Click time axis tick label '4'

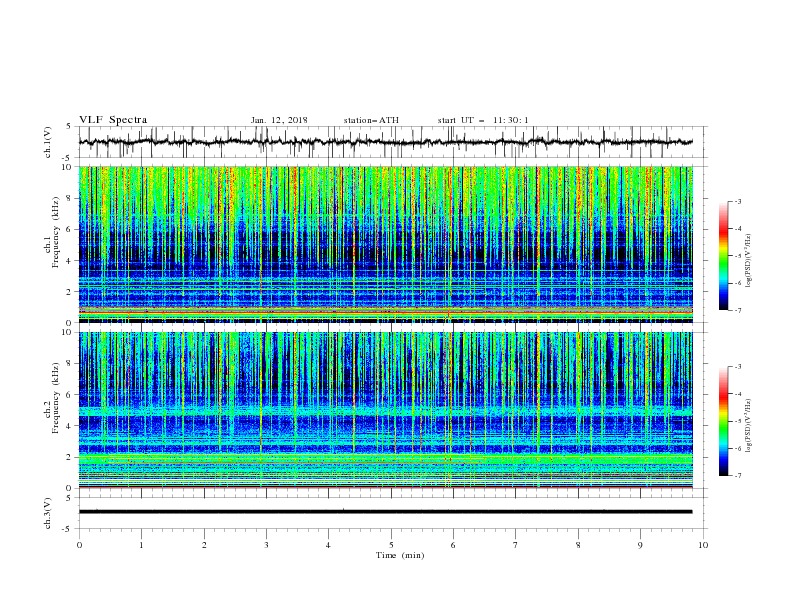click(x=329, y=545)
